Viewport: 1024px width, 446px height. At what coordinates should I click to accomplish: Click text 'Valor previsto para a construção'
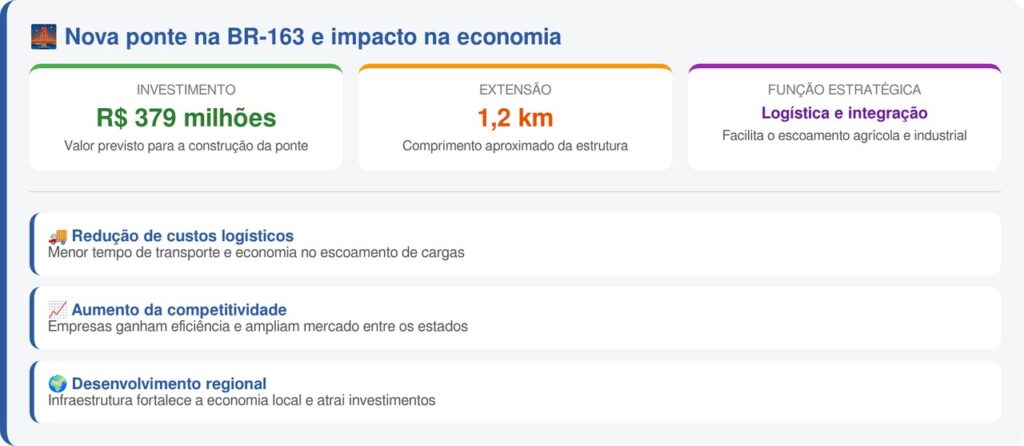[186, 146]
